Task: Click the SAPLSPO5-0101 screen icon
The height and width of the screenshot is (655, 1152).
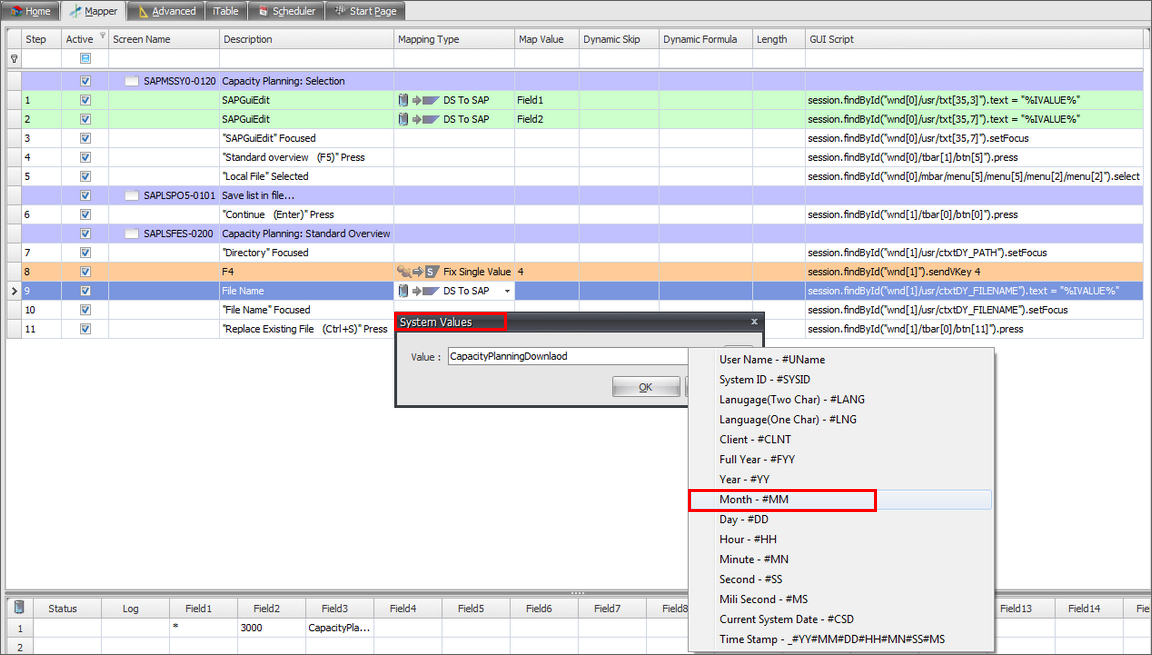Action: [132, 195]
